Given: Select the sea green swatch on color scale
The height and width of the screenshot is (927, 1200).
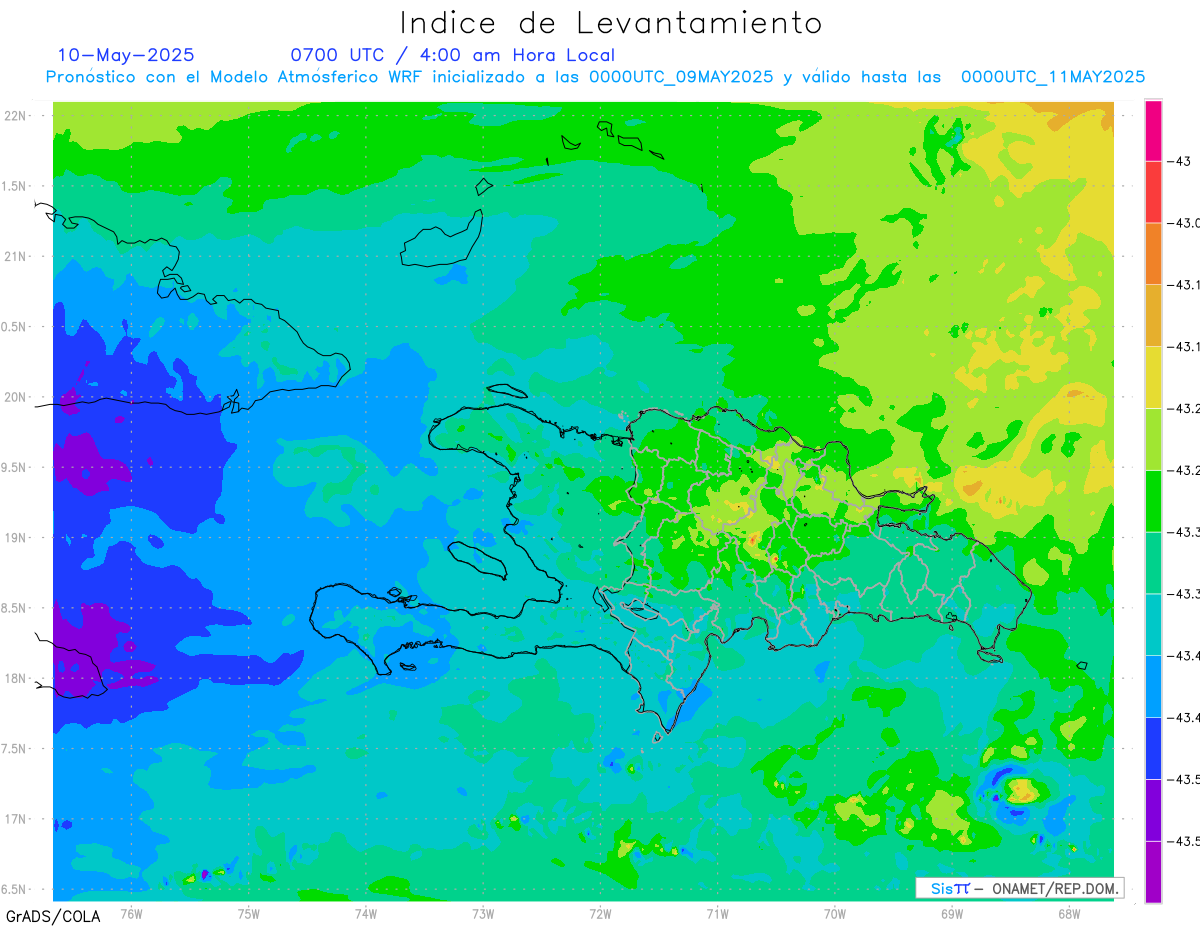Looking at the screenshot, I should tap(1153, 562).
